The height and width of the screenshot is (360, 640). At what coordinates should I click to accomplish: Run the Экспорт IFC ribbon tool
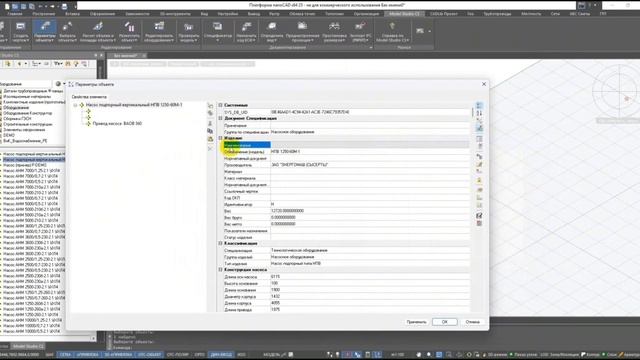(x=360, y=32)
